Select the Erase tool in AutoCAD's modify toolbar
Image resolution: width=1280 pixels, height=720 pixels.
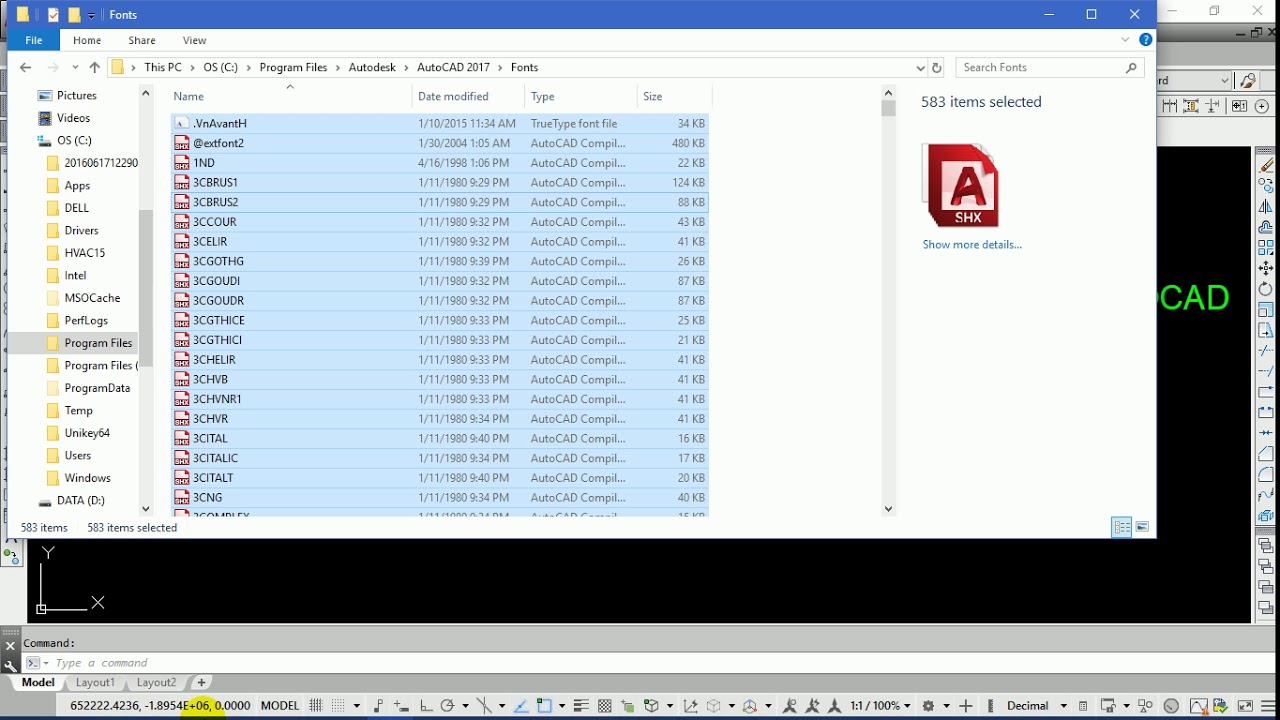point(1267,165)
